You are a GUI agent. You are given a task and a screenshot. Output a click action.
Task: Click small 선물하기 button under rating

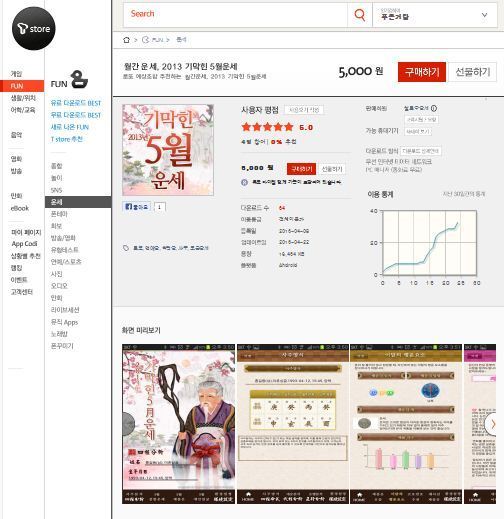pyautogui.click(x=332, y=169)
